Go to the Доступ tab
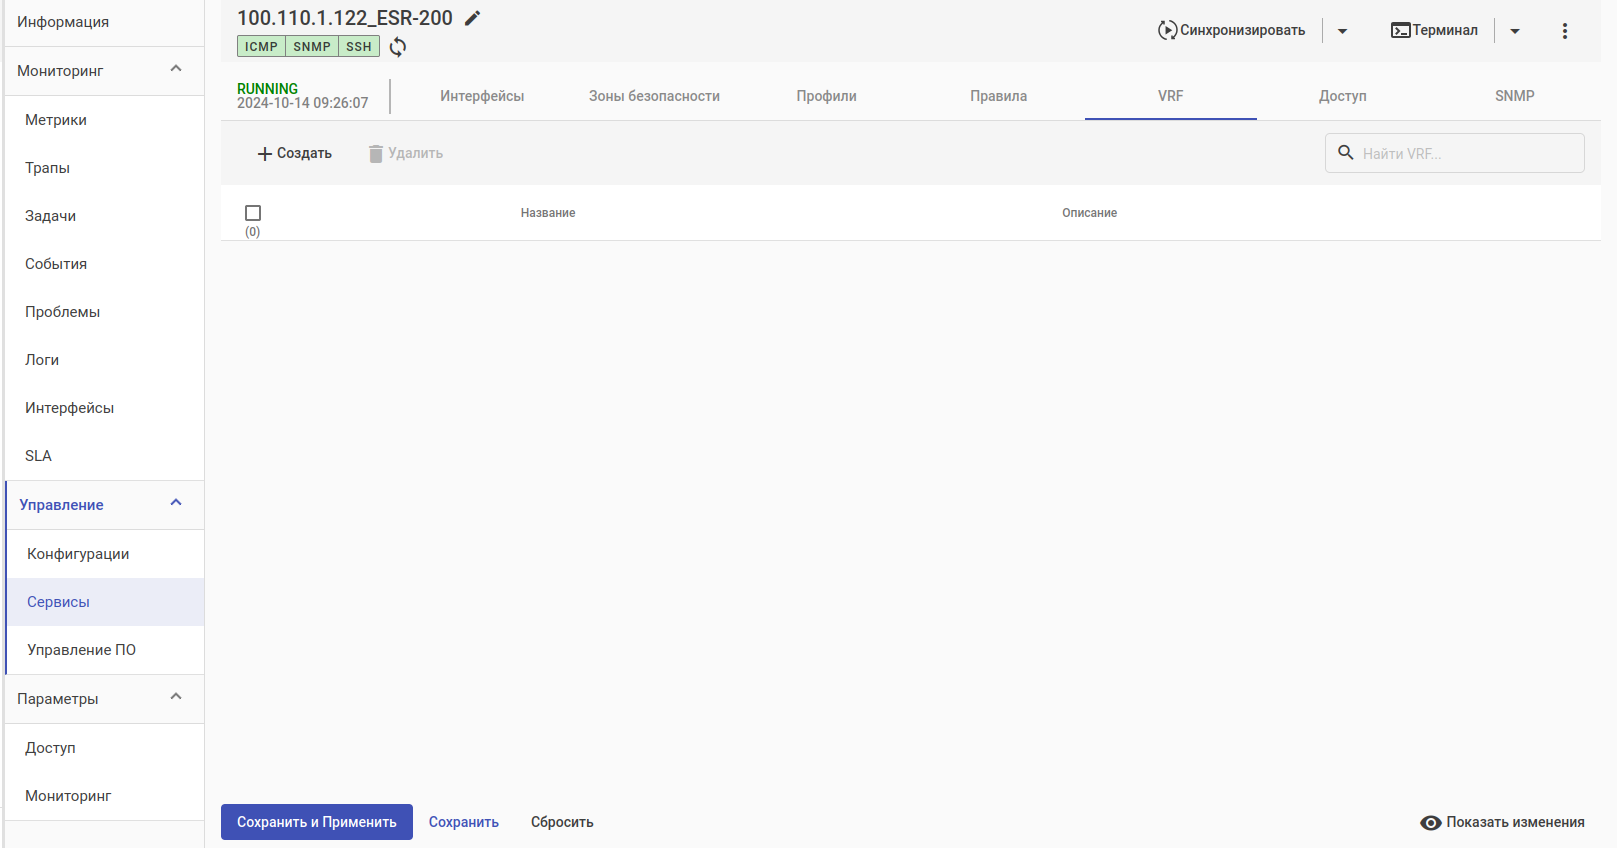The image size is (1617, 848). [x=1342, y=96]
